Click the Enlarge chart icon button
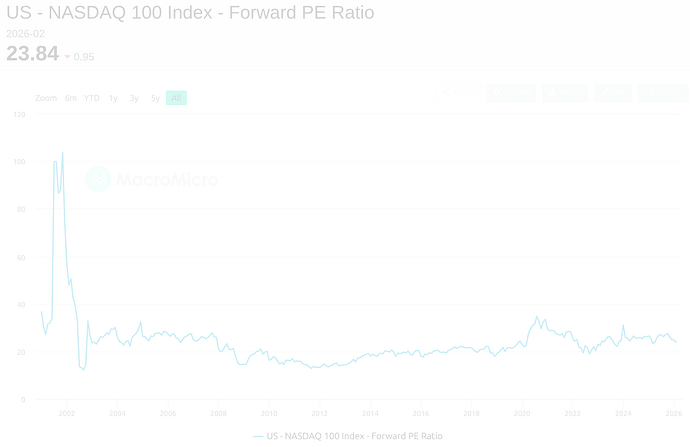Screen dimensions: 690x447 click(663, 93)
